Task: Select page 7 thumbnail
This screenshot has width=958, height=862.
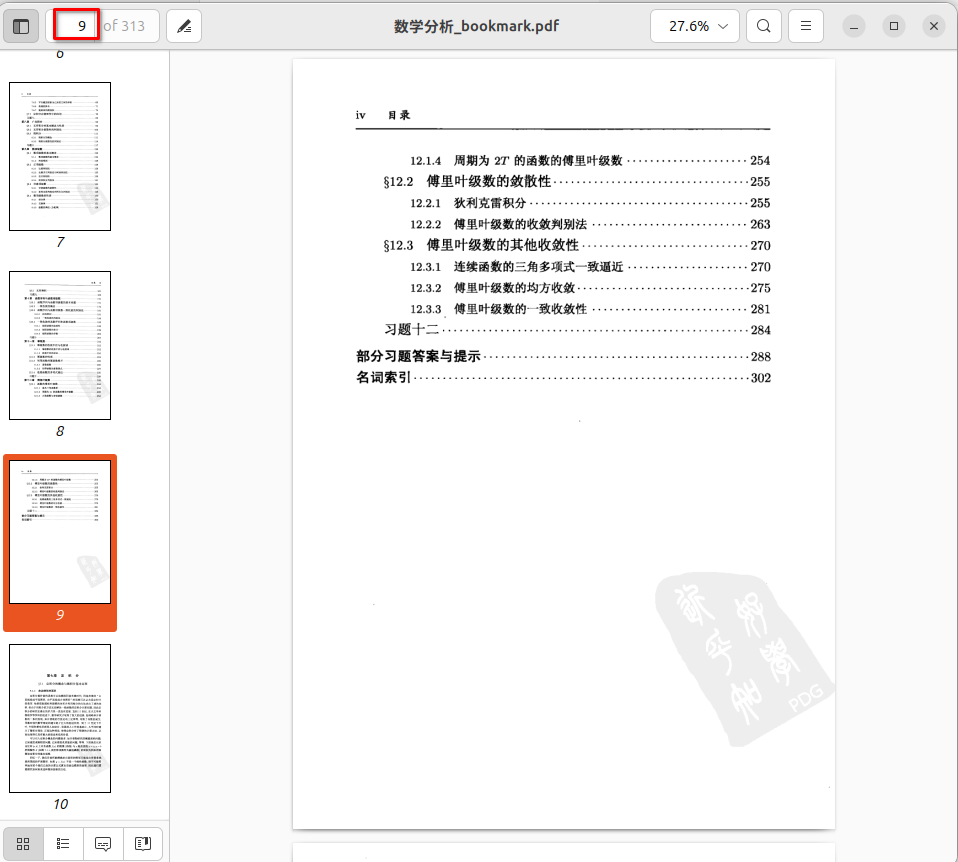Action: point(60,157)
